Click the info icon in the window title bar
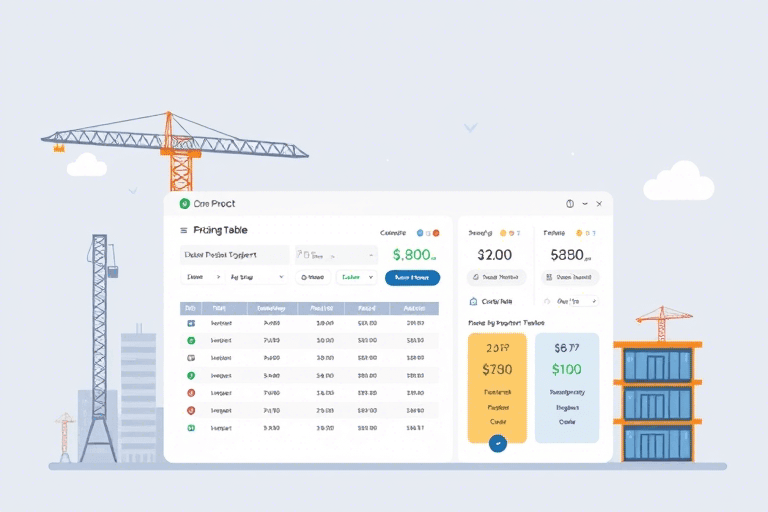This screenshot has width=768, height=512. tap(570, 204)
